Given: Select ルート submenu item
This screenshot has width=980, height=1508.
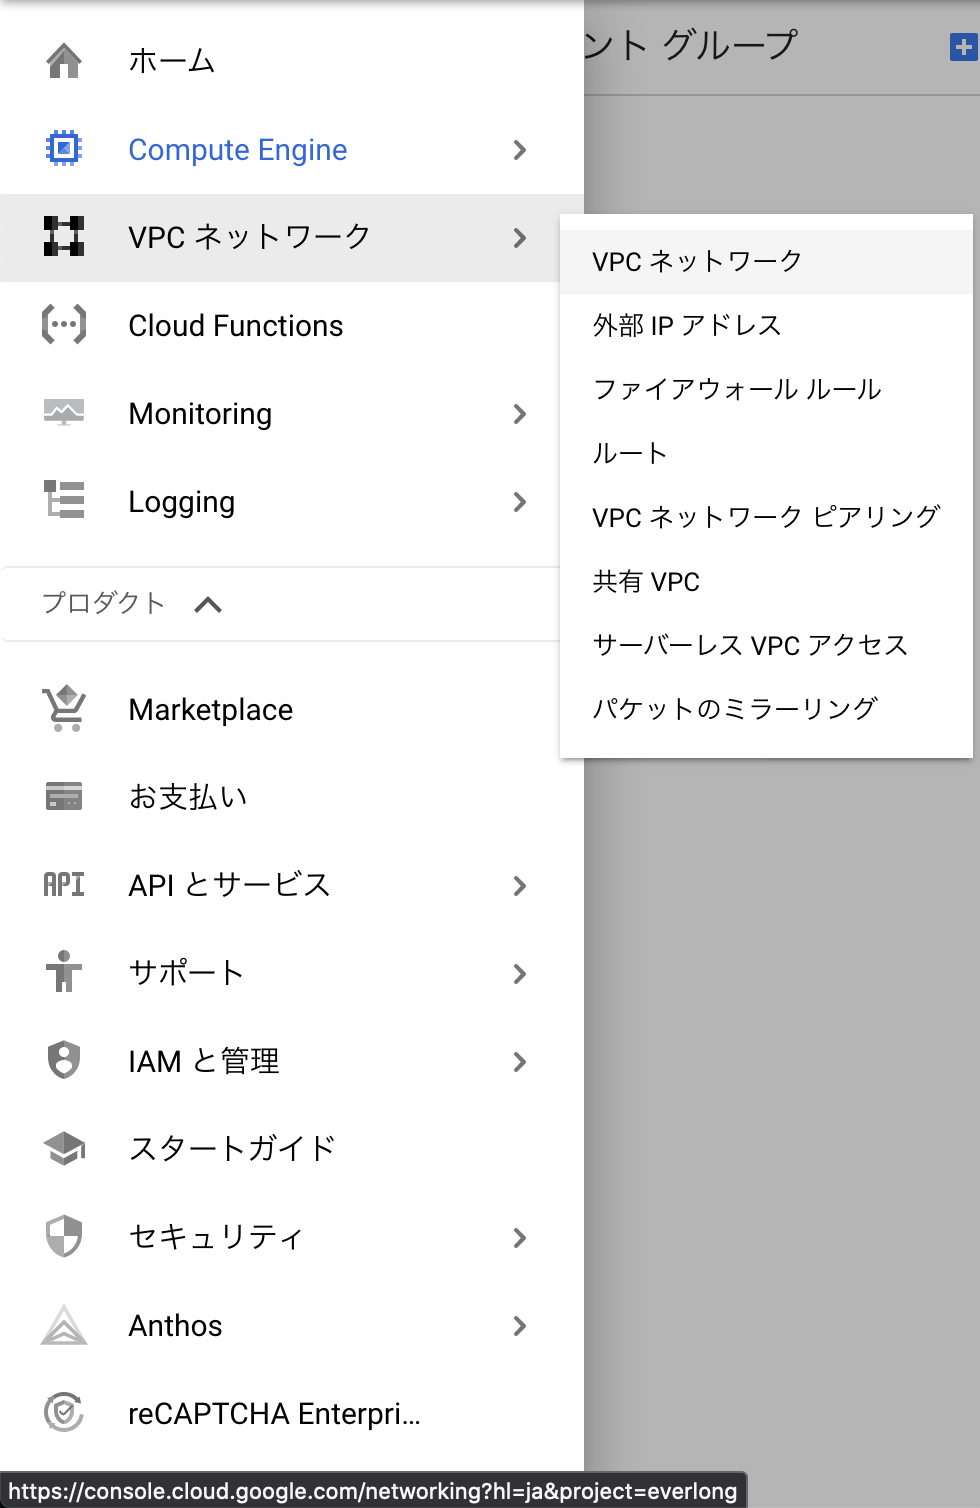Looking at the screenshot, I should point(766,453).
